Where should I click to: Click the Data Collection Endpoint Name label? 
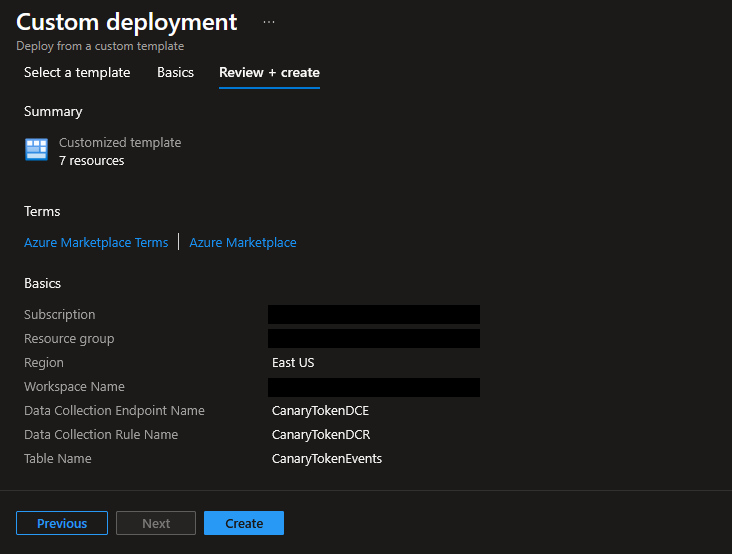coord(114,411)
